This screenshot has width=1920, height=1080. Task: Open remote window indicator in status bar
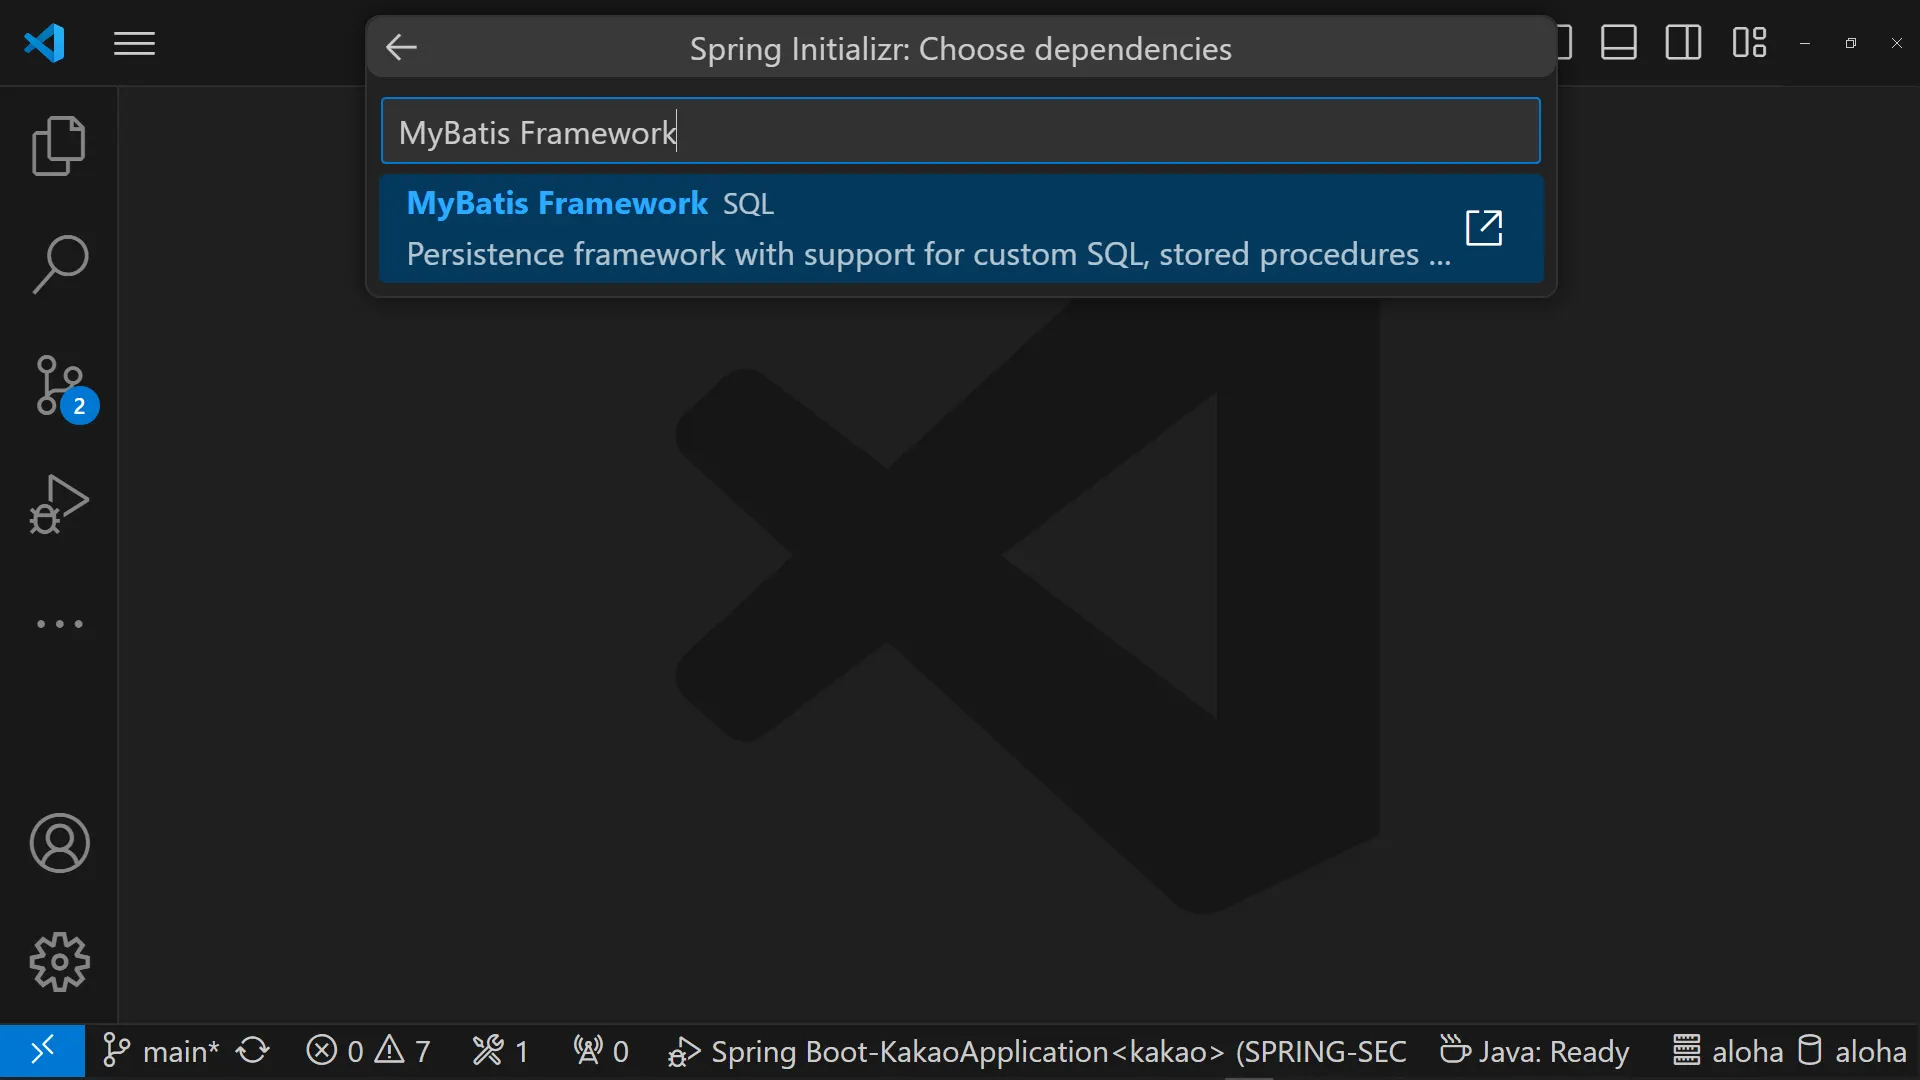point(42,1051)
